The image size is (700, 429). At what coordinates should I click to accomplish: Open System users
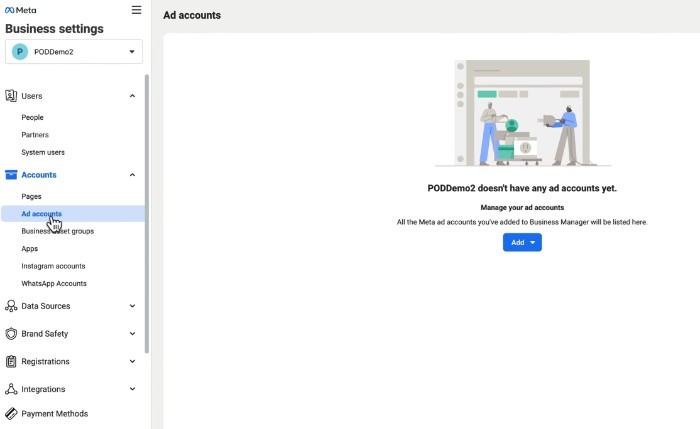(x=43, y=152)
